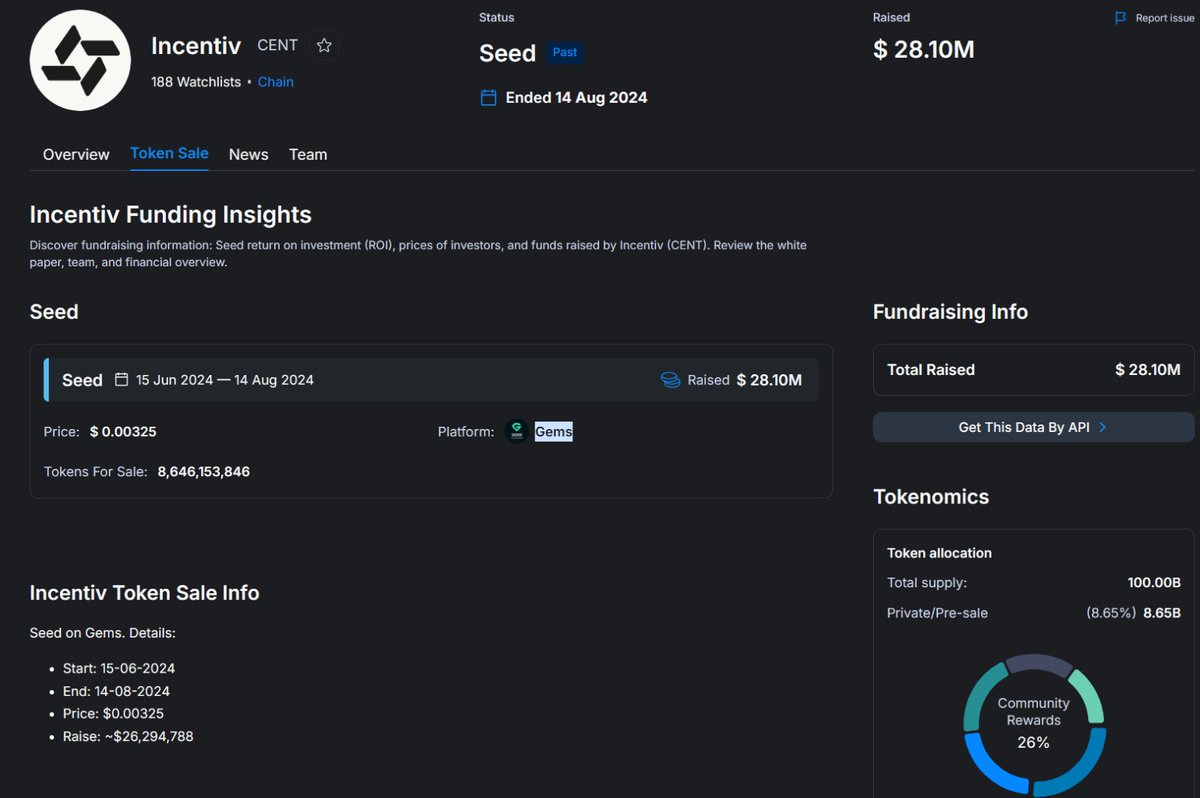Click the Incentiv Token Sale Info heading
Image resolution: width=1200 pixels, height=798 pixels.
[x=144, y=593]
